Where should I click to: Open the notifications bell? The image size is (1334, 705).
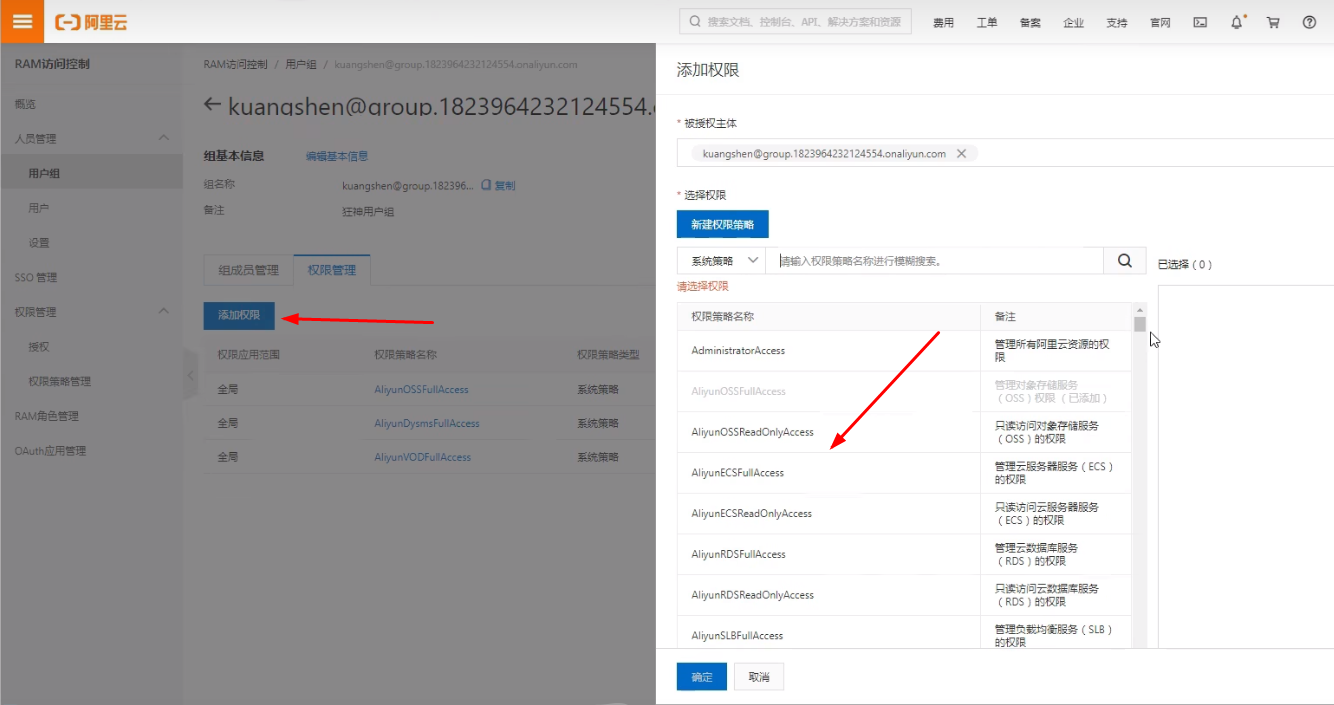pyautogui.click(x=1237, y=22)
